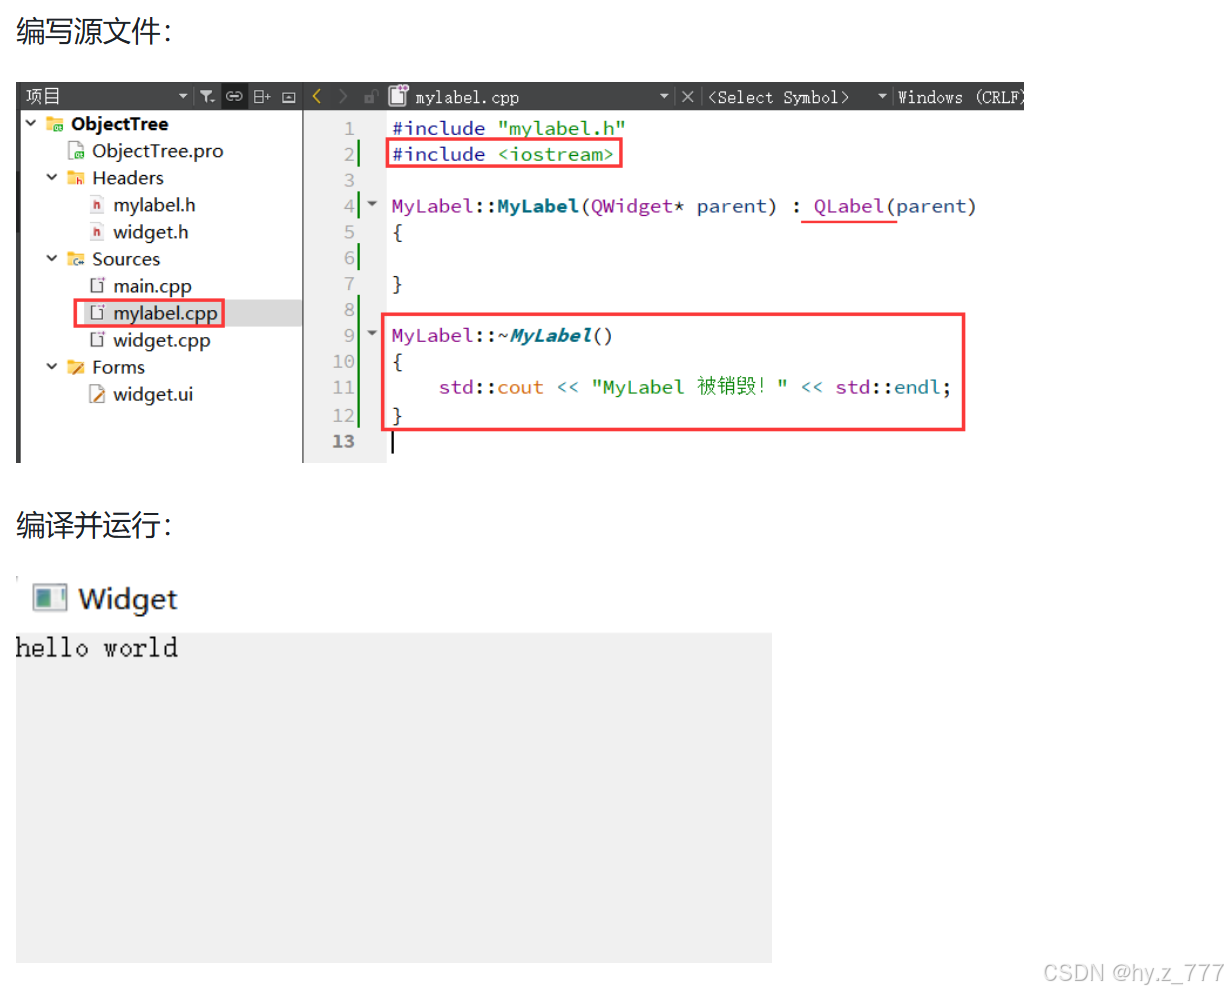Go back with the left arrow
The image size is (1228, 992).
[317, 96]
